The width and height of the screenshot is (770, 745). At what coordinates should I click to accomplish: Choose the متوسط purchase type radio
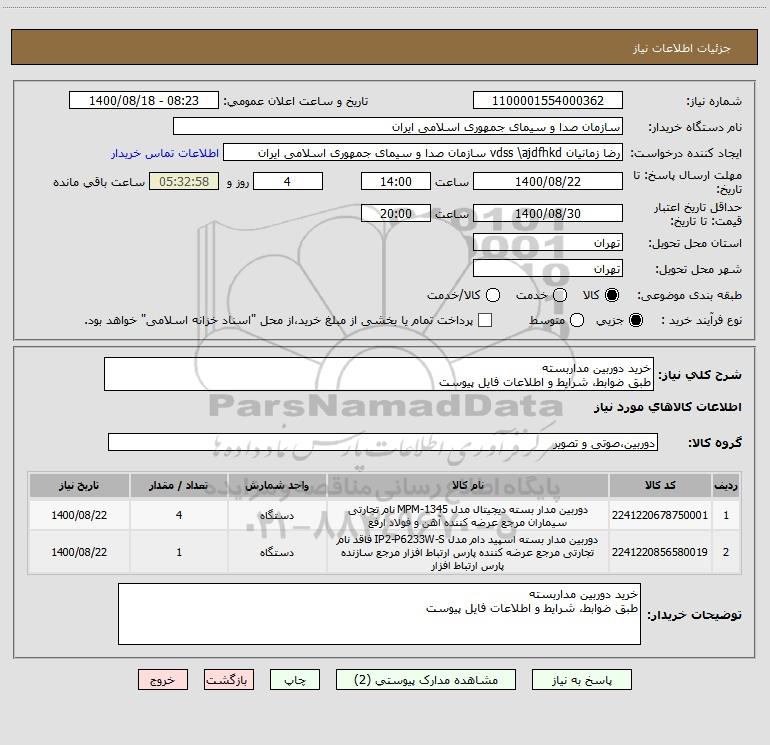(x=577, y=320)
